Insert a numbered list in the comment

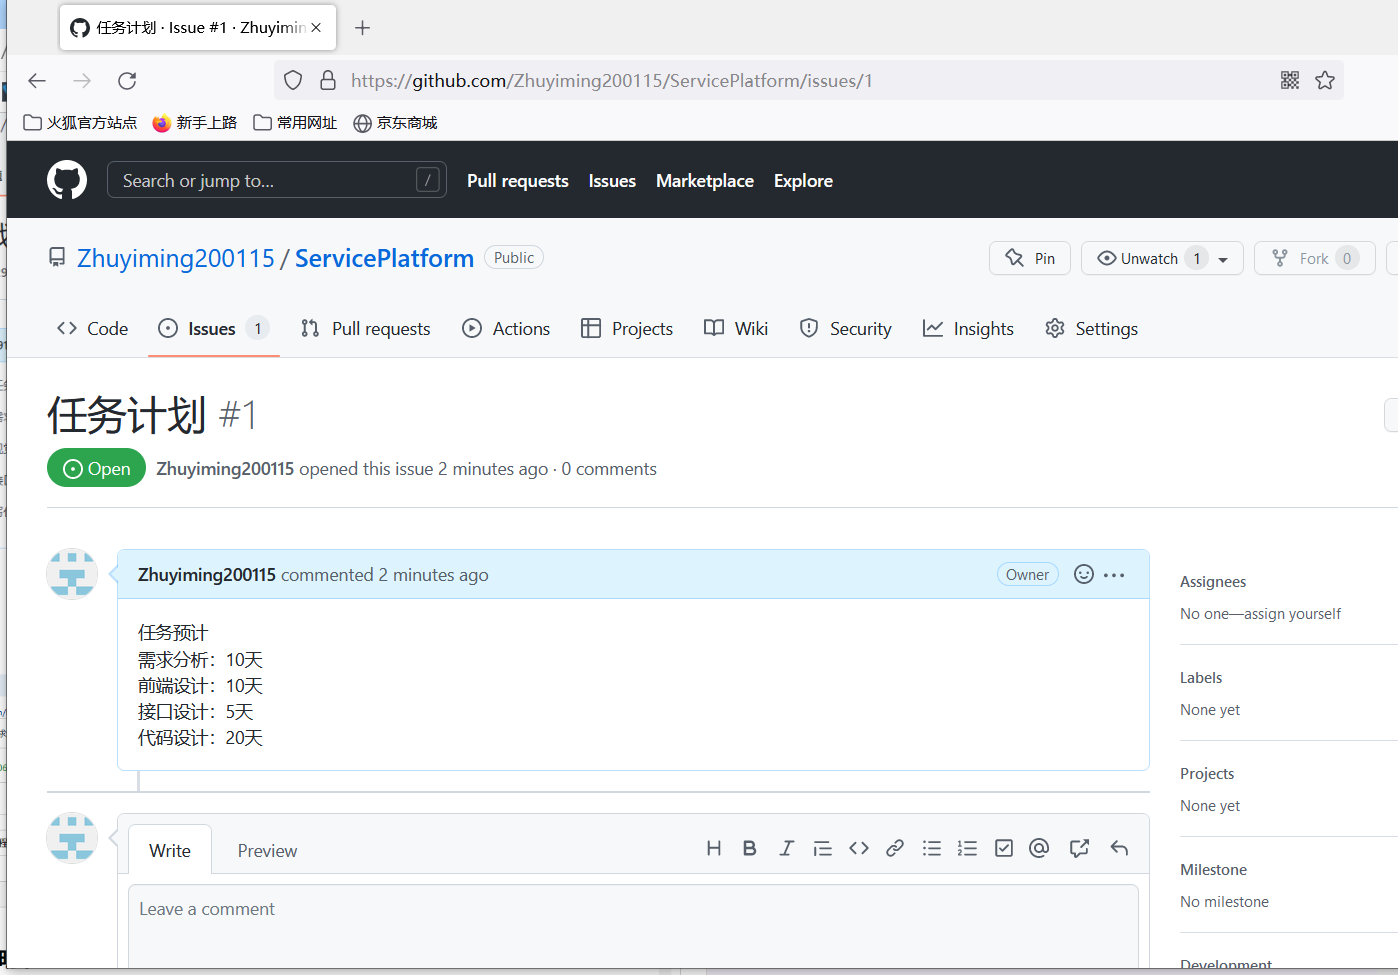coord(967,848)
